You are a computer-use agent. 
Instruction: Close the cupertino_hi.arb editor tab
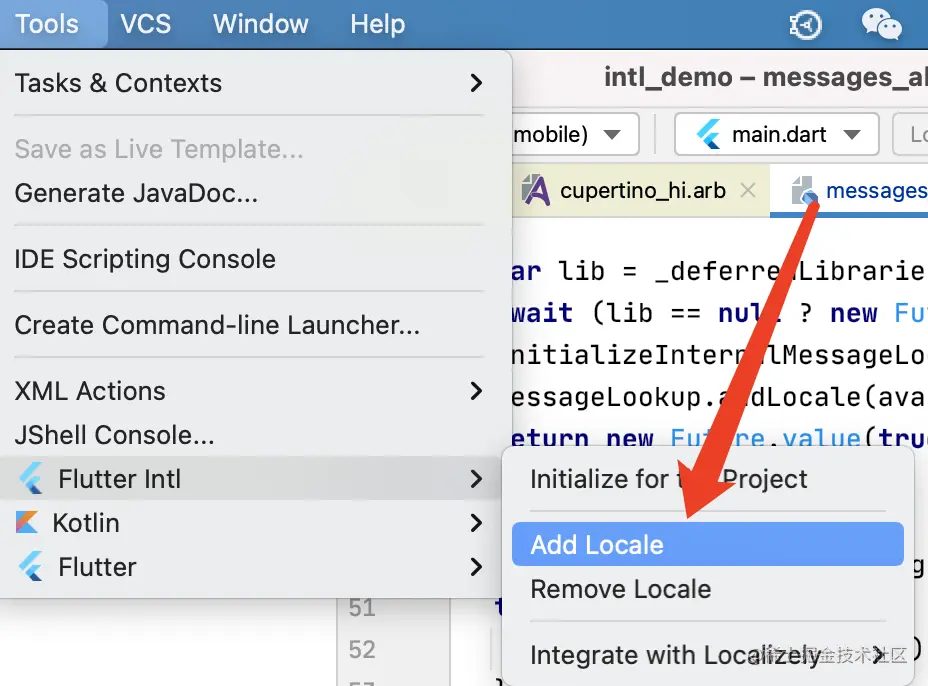click(x=747, y=190)
